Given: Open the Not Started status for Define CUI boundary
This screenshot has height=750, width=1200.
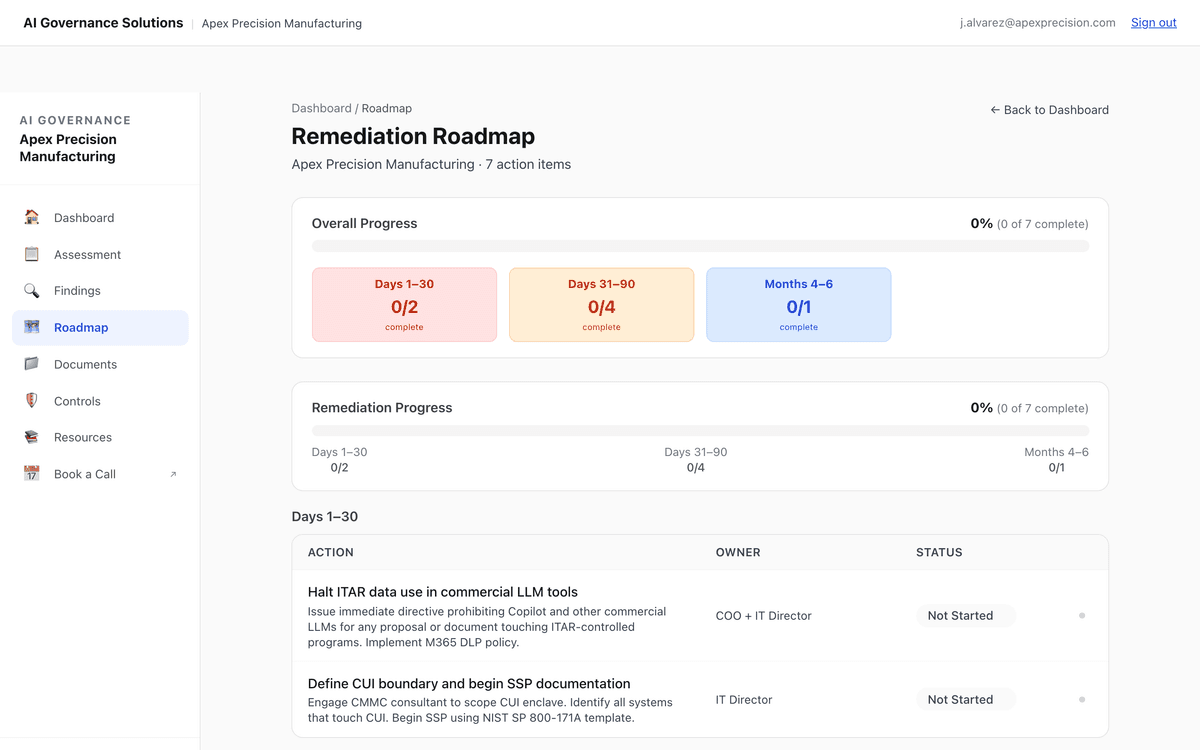Looking at the screenshot, I should (965, 700).
